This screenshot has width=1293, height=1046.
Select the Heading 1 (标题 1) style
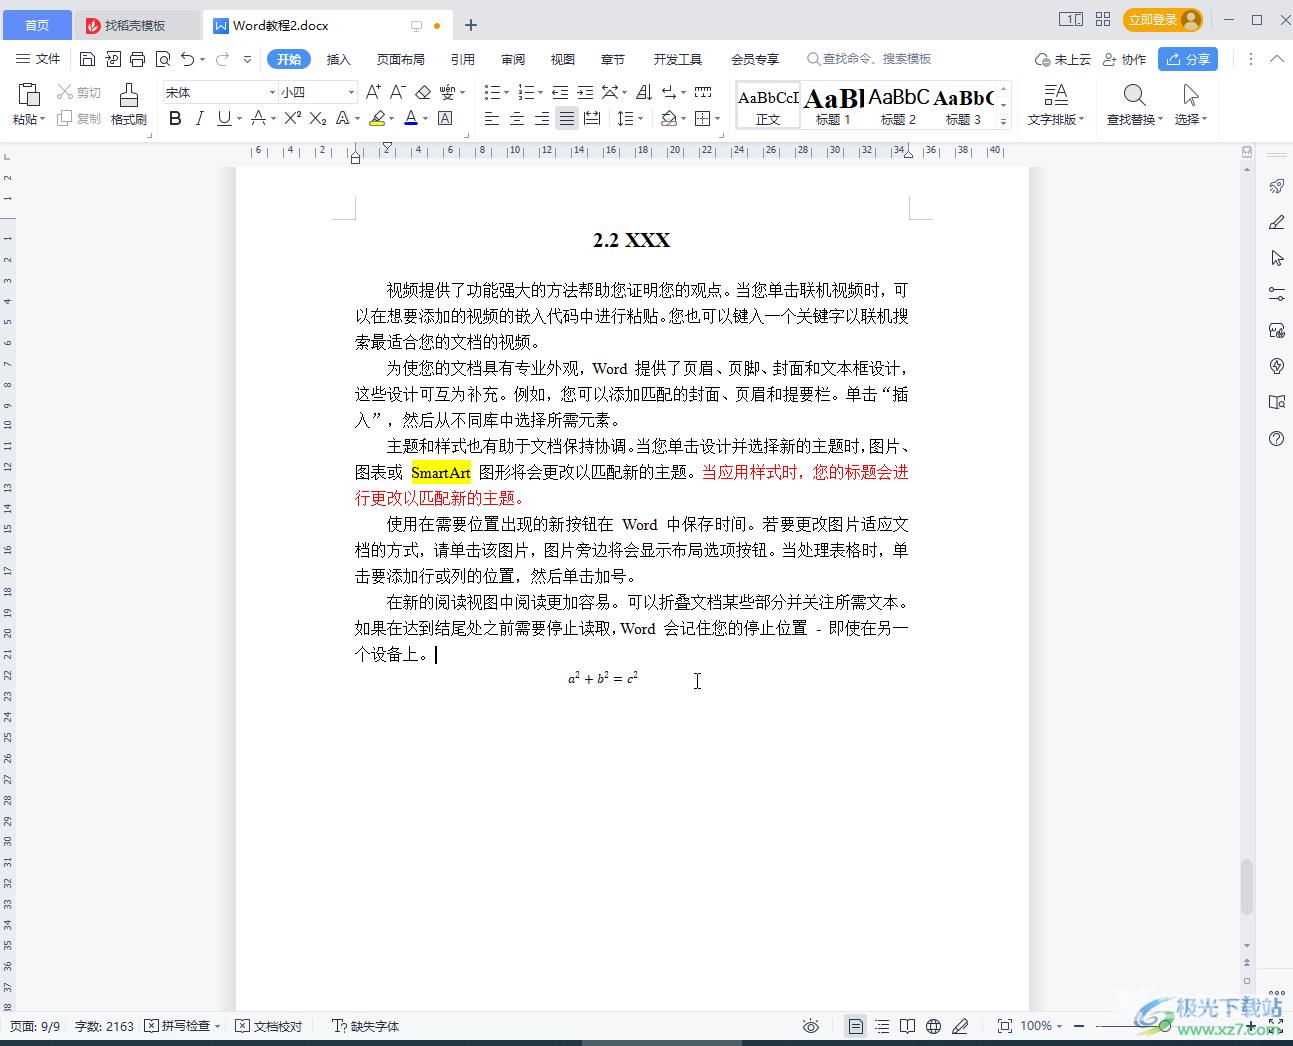[x=833, y=105]
